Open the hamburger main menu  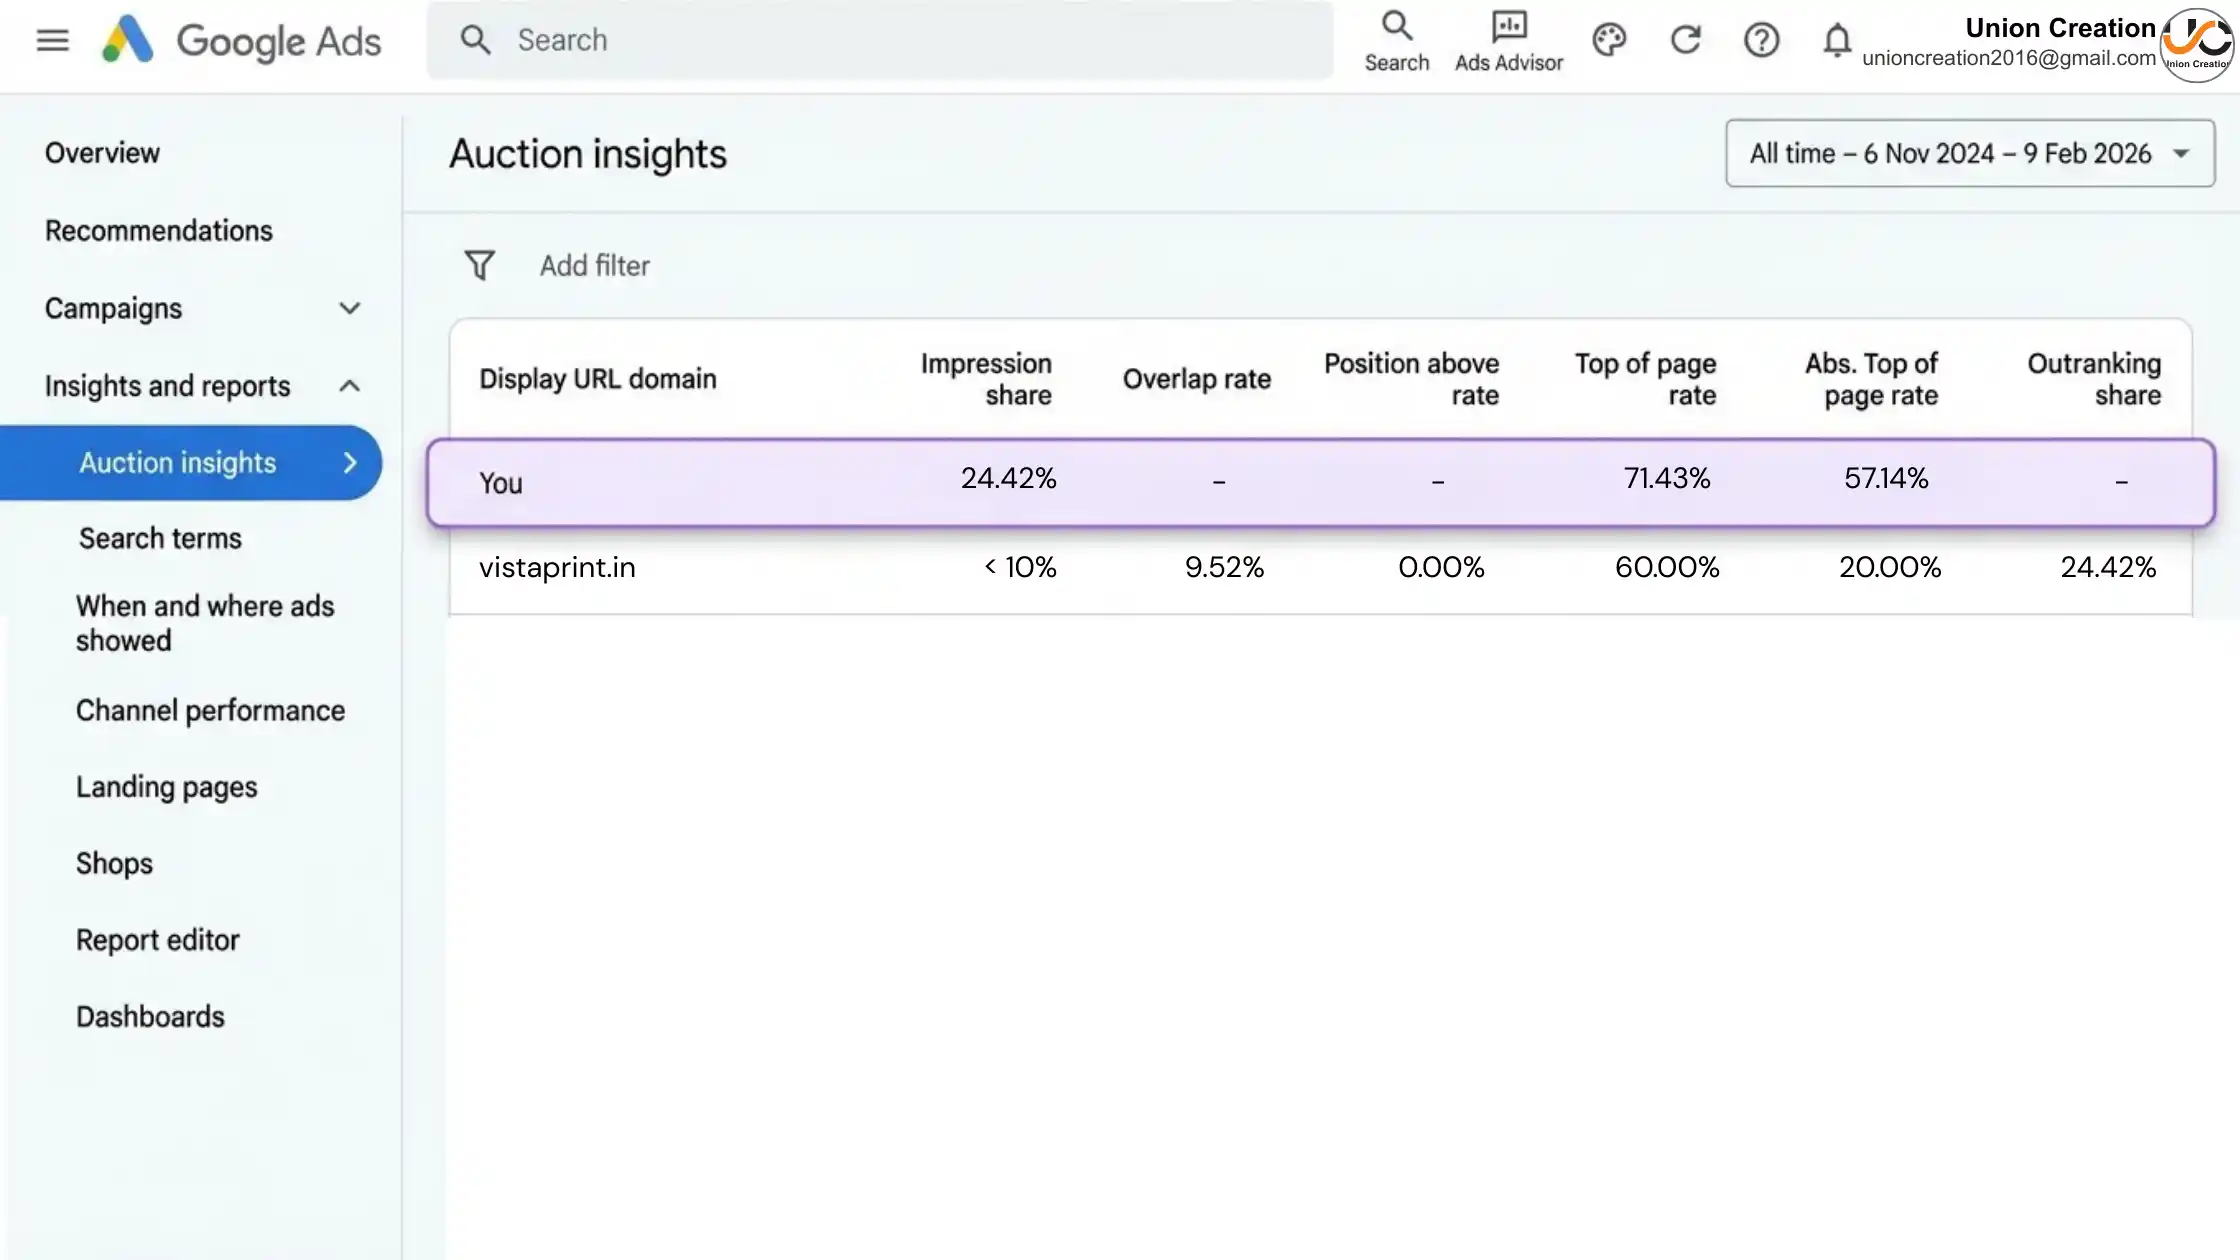click(x=52, y=41)
